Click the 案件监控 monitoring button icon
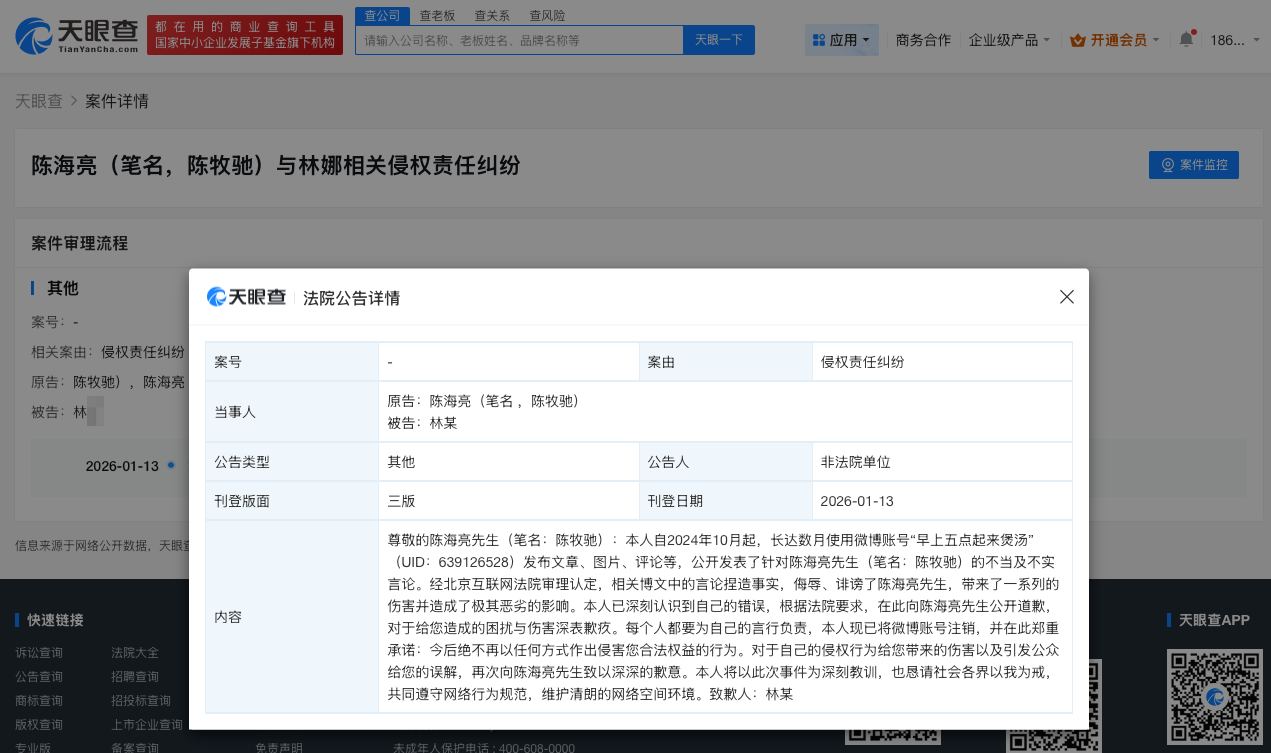Screen dimensions: 1271x753 pos(1168,165)
